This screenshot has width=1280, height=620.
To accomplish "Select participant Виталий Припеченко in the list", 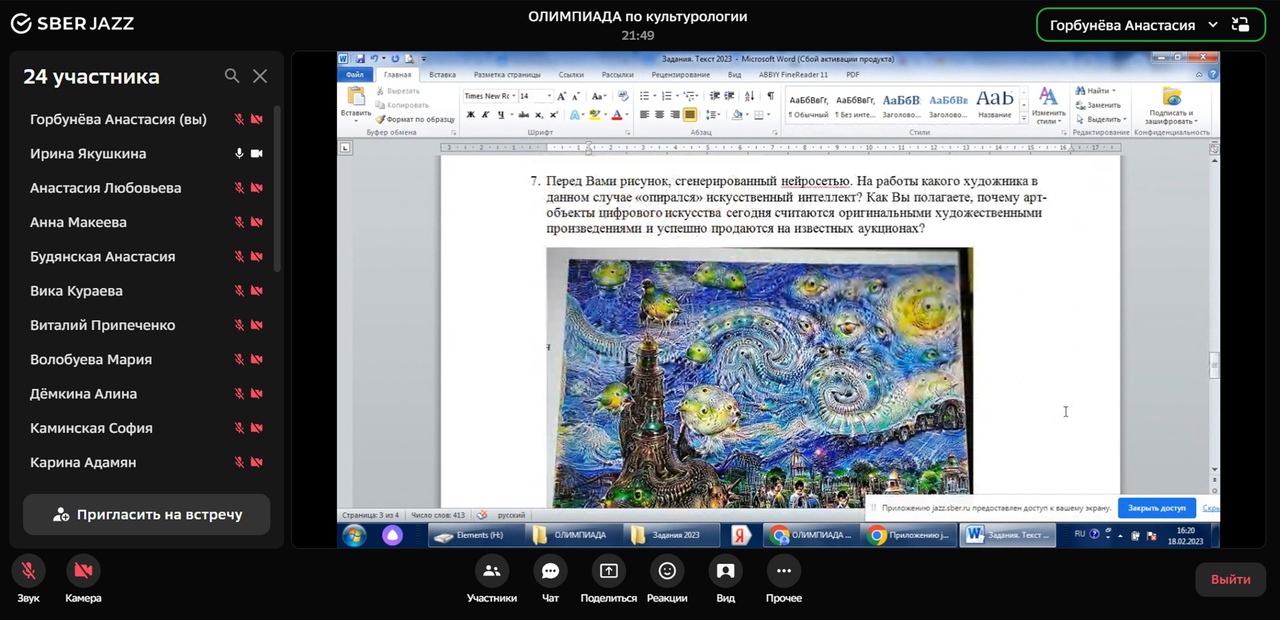I will (x=102, y=325).
